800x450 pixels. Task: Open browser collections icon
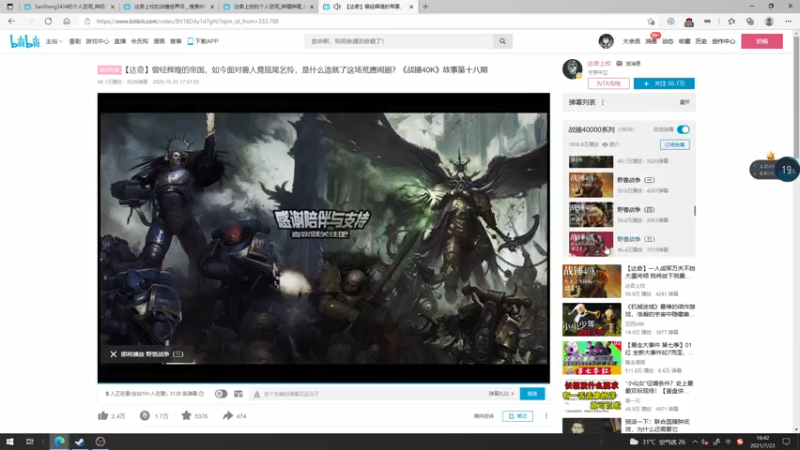coord(749,21)
